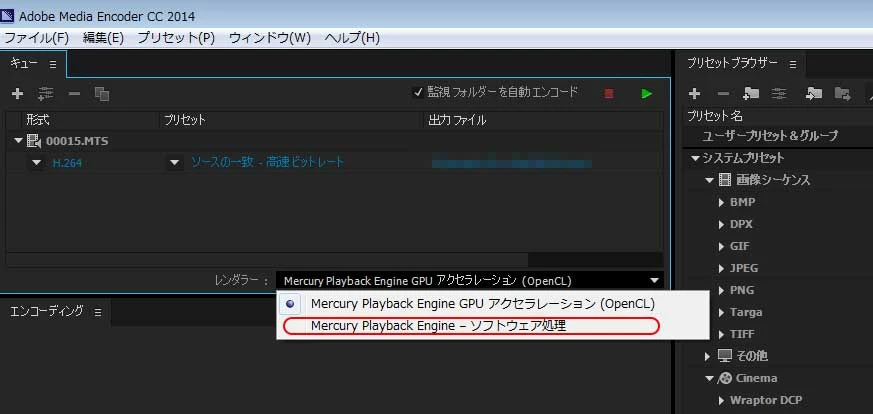Click the import presets folder icon
Image resolution: width=873 pixels, height=414 pixels.
point(814,94)
